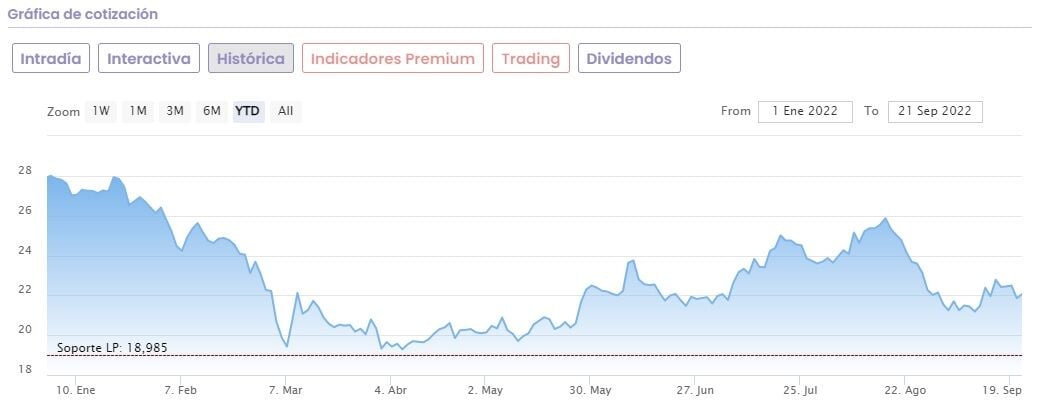Zoom chart to 3M

coord(175,111)
